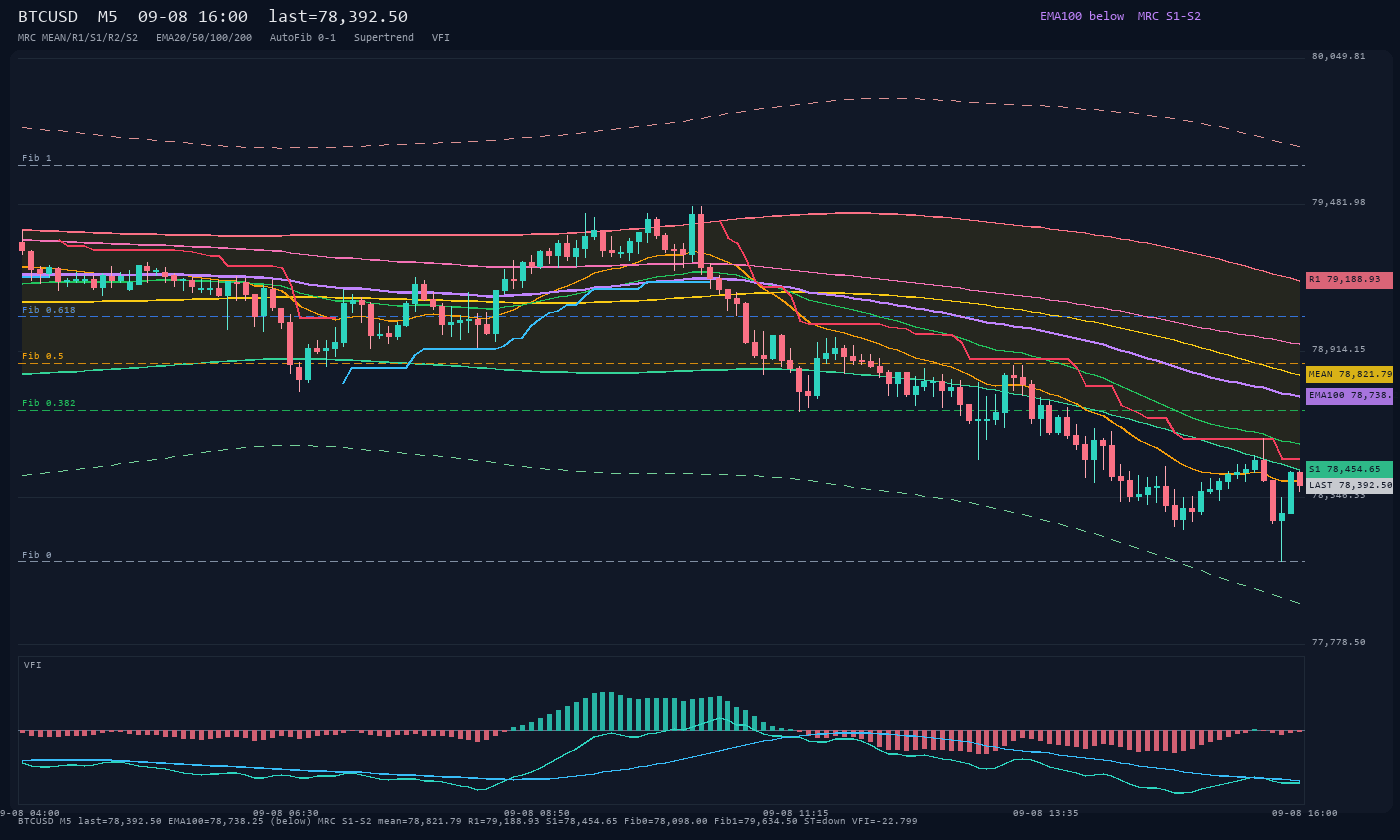Click the BTCUSD symbol in the chart title

pos(48,17)
